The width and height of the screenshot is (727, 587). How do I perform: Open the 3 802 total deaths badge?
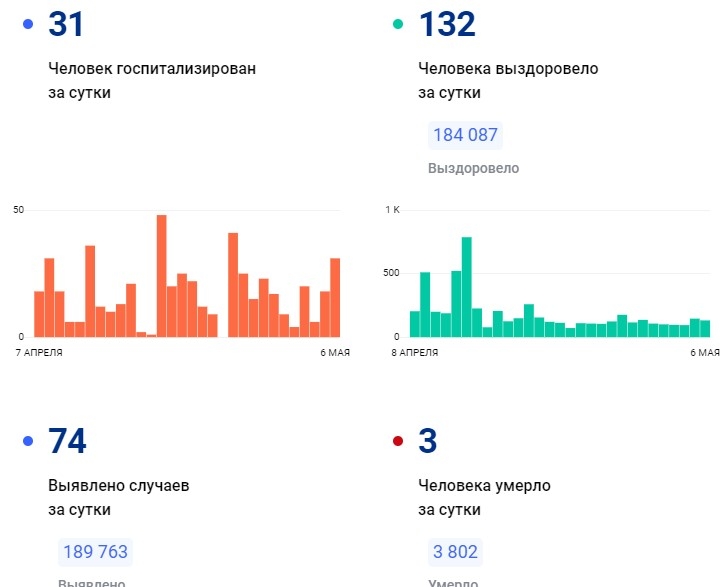(x=455, y=552)
